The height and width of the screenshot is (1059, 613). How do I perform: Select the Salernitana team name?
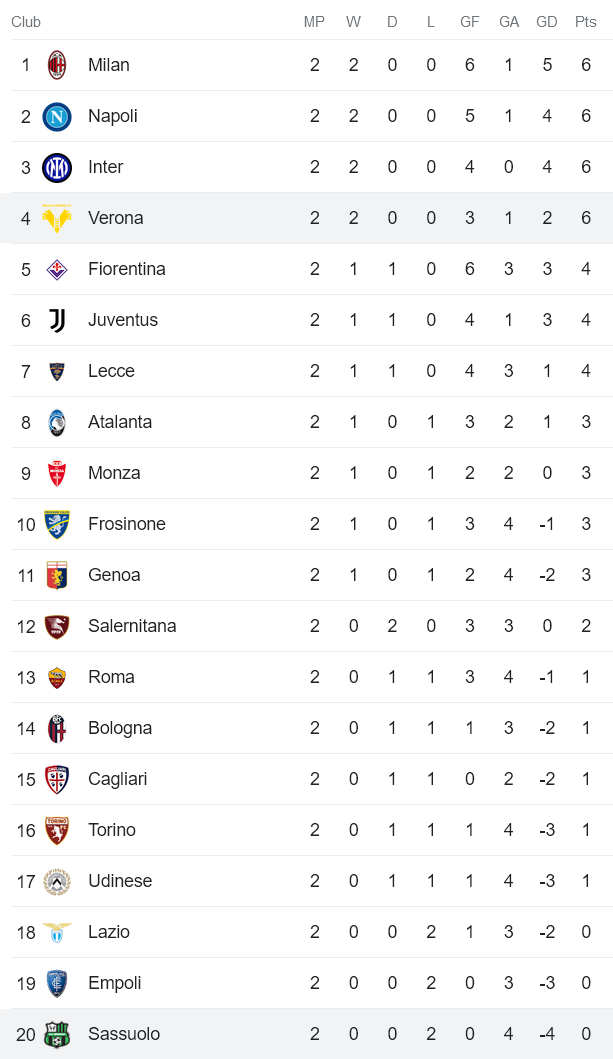click(x=132, y=626)
